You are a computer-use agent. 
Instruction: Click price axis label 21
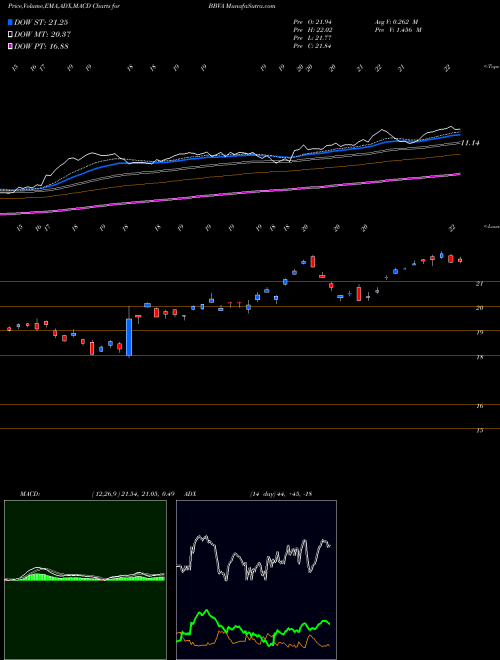(479, 284)
